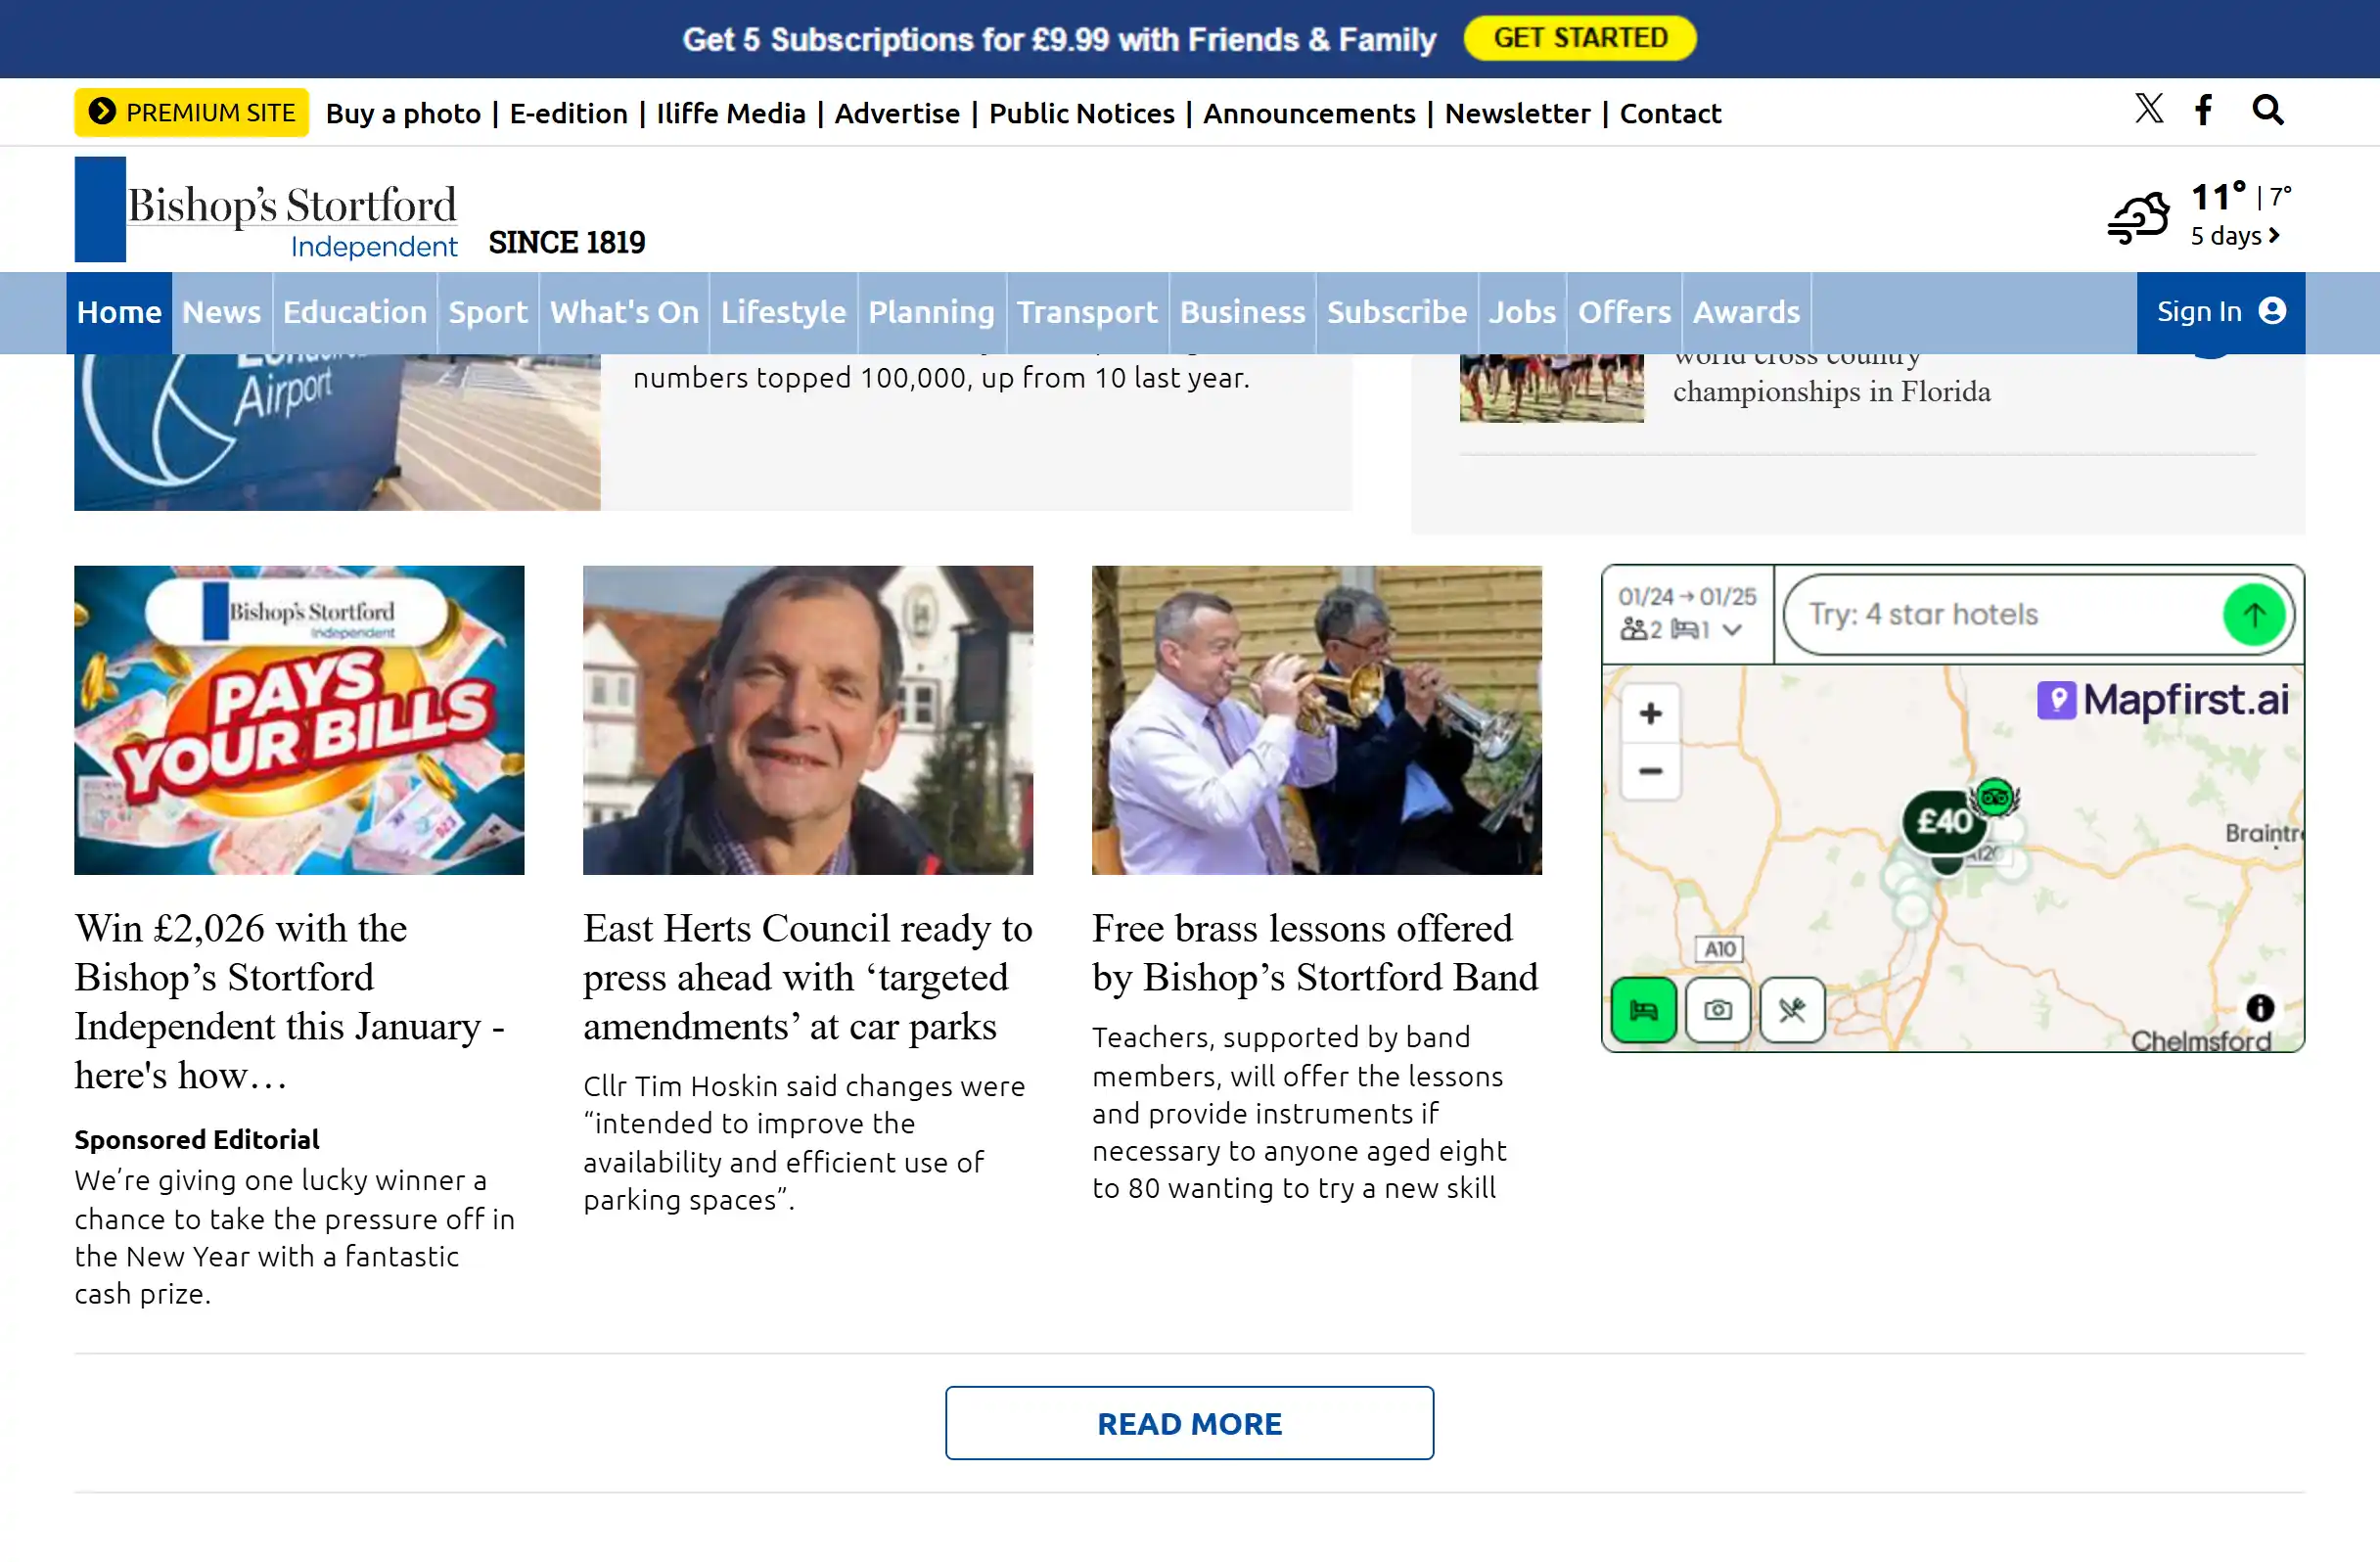2380x1562 pixels.
Task: Open the Sign In account menu
Action: coord(2220,312)
